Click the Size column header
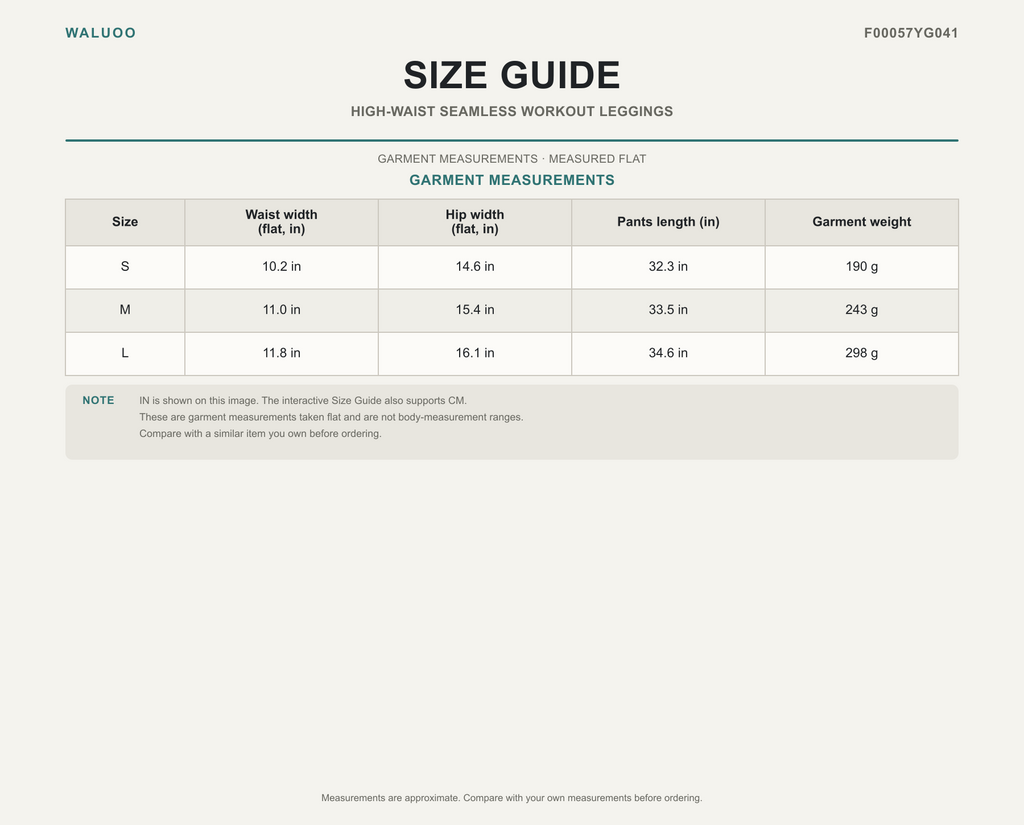Image resolution: width=1024 pixels, height=825 pixels. (125, 222)
